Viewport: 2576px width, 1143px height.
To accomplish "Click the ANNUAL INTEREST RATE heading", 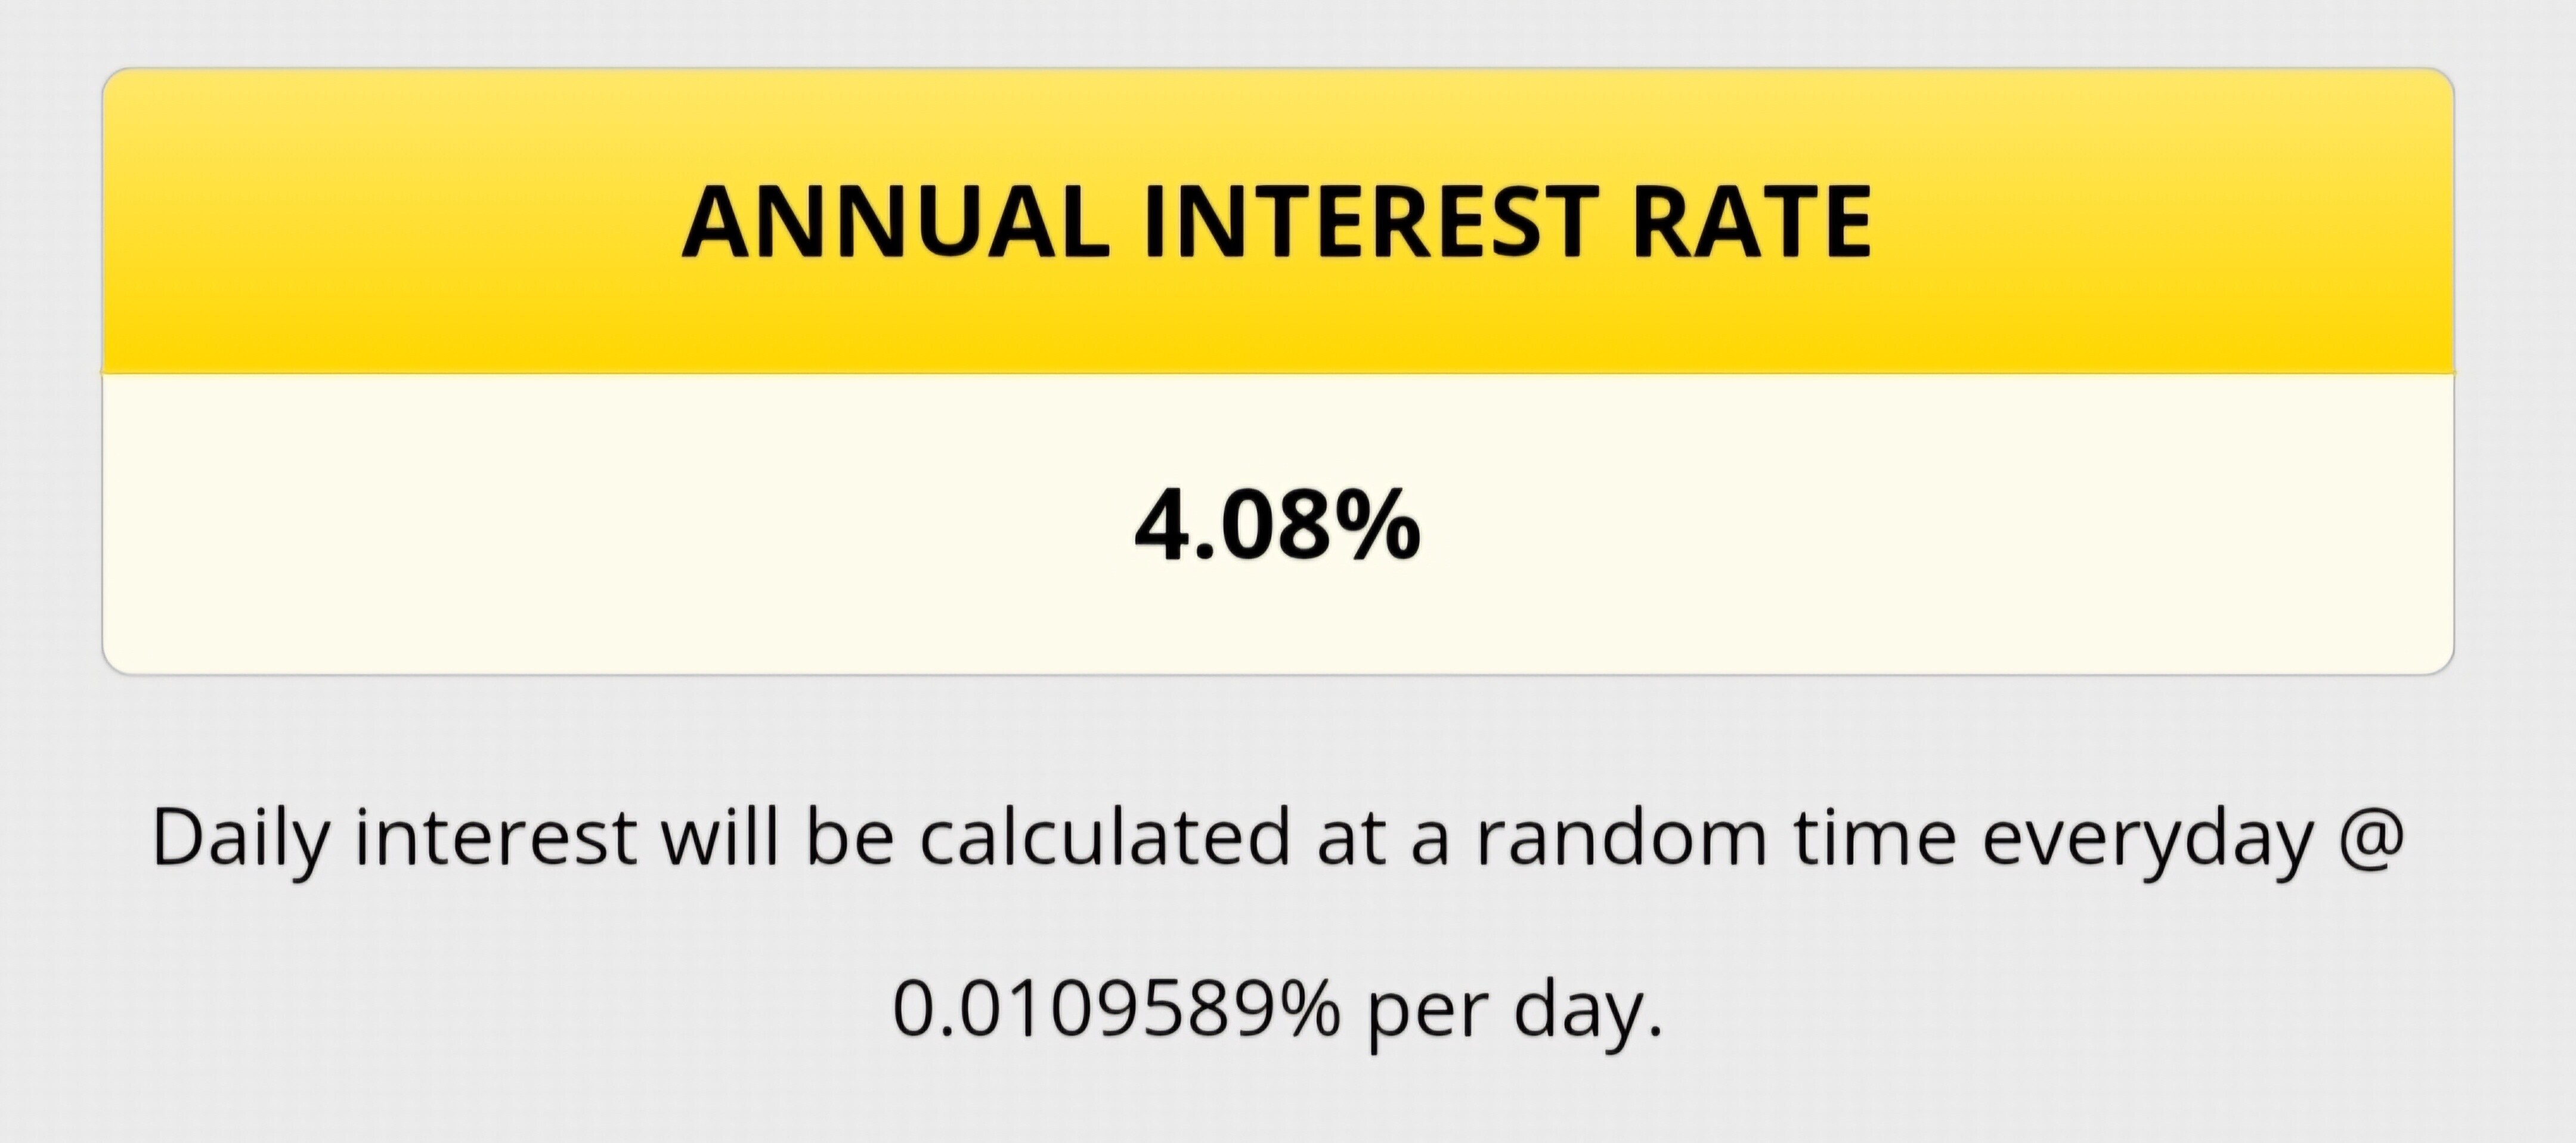I will [x=1277, y=222].
